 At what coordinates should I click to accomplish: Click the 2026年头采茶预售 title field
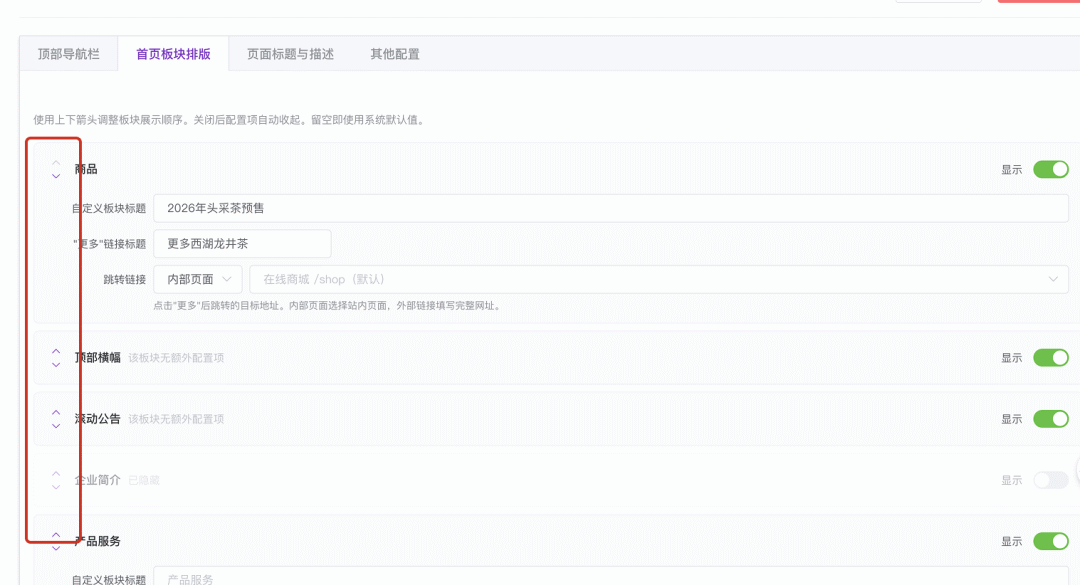point(611,208)
